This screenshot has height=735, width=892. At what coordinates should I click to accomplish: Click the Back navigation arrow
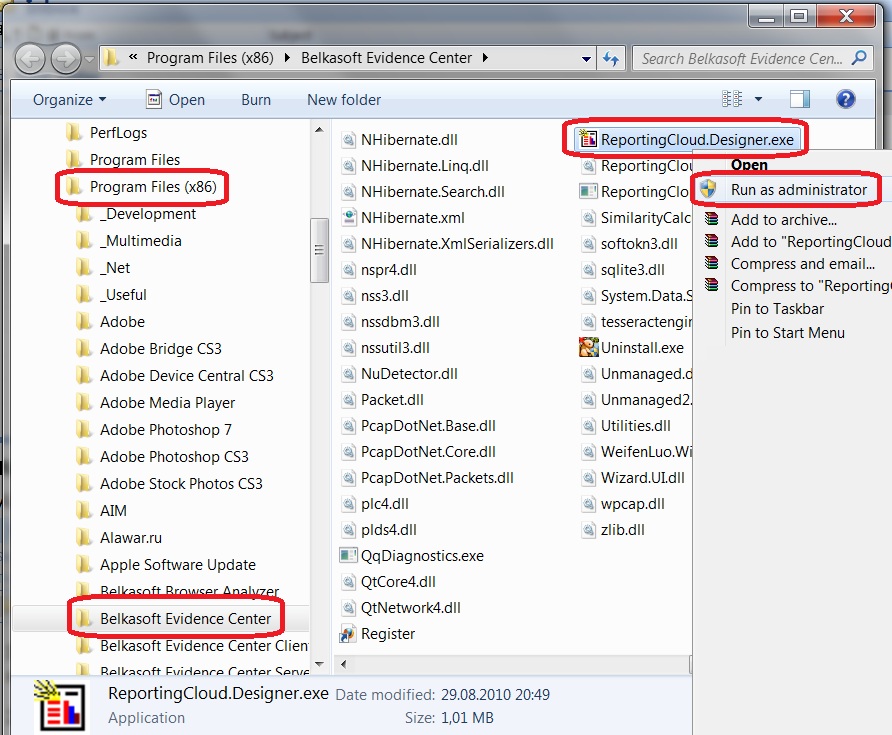30,59
